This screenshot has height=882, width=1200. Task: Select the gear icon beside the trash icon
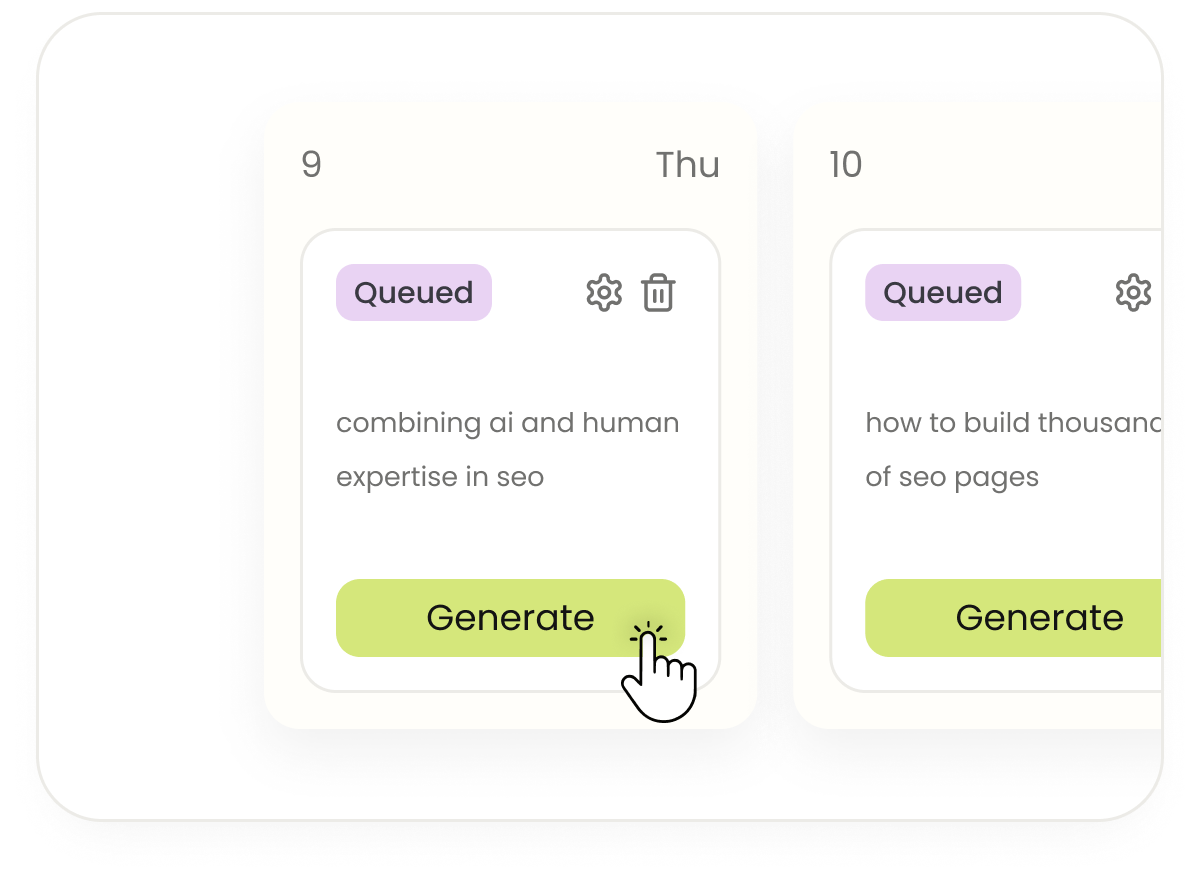[x=604, y=292]
